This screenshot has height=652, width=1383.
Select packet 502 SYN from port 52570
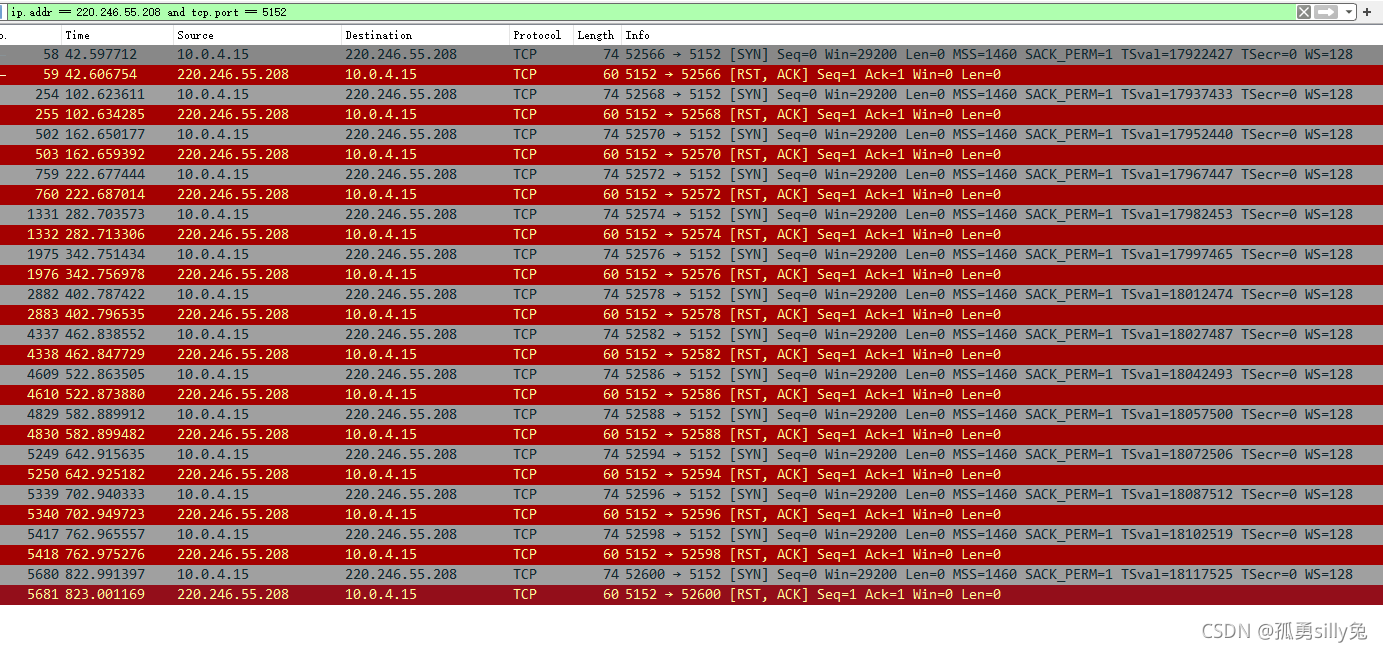tap(691, 134)
